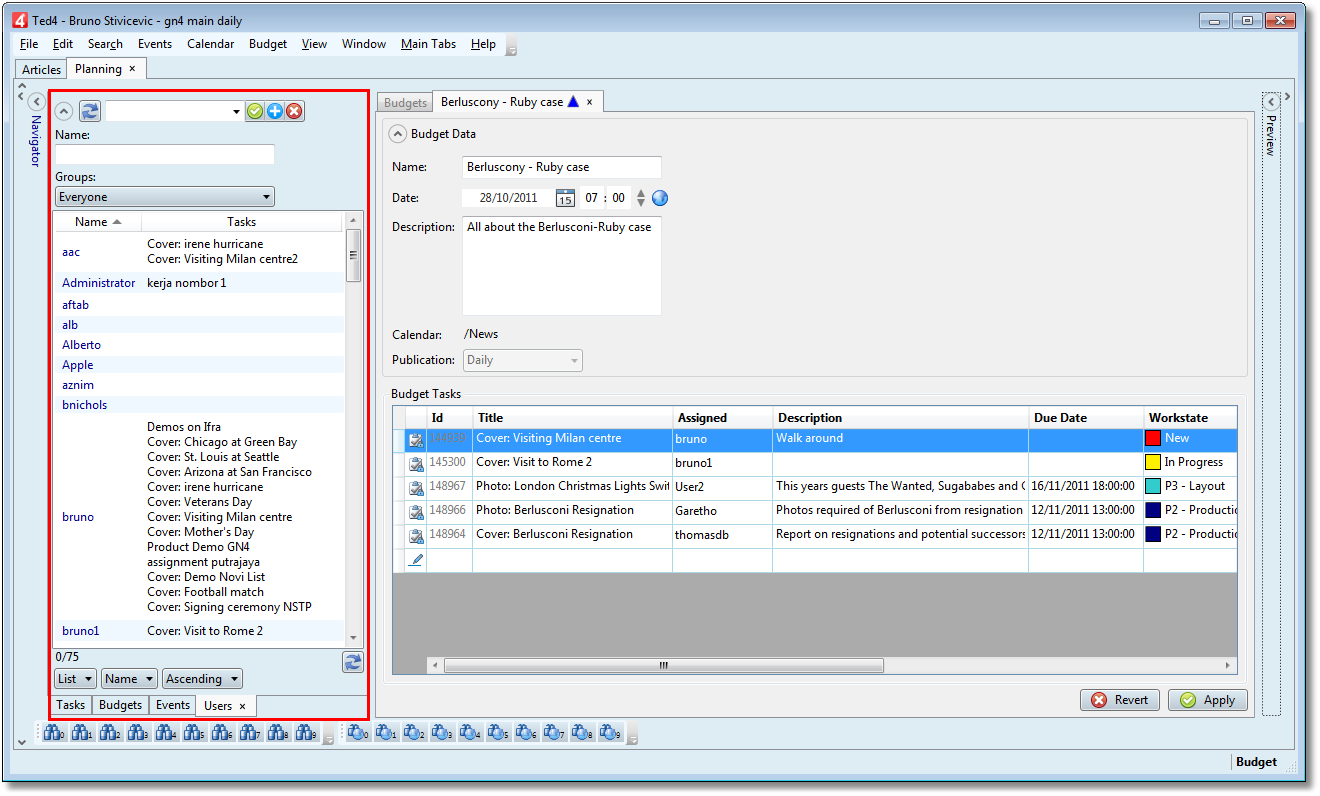Open the File menu
Screen dimensions: 1320x796
(29, 44)
